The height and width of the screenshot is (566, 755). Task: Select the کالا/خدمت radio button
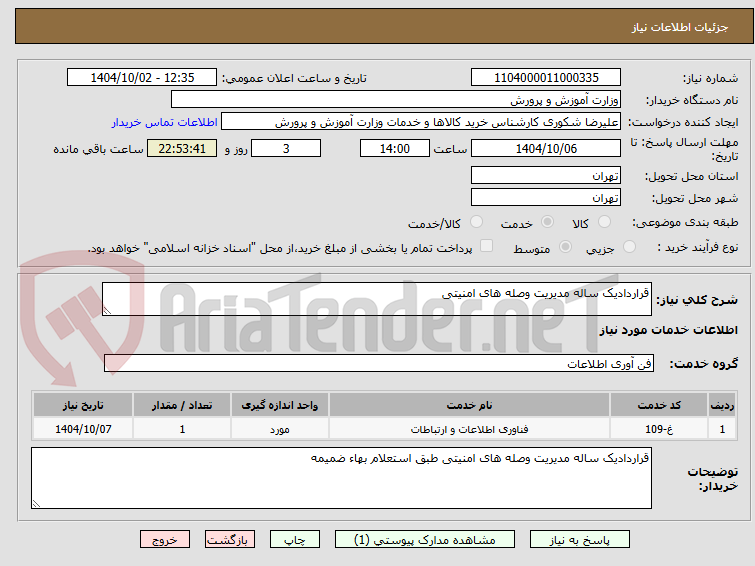[x=476, y=222]
